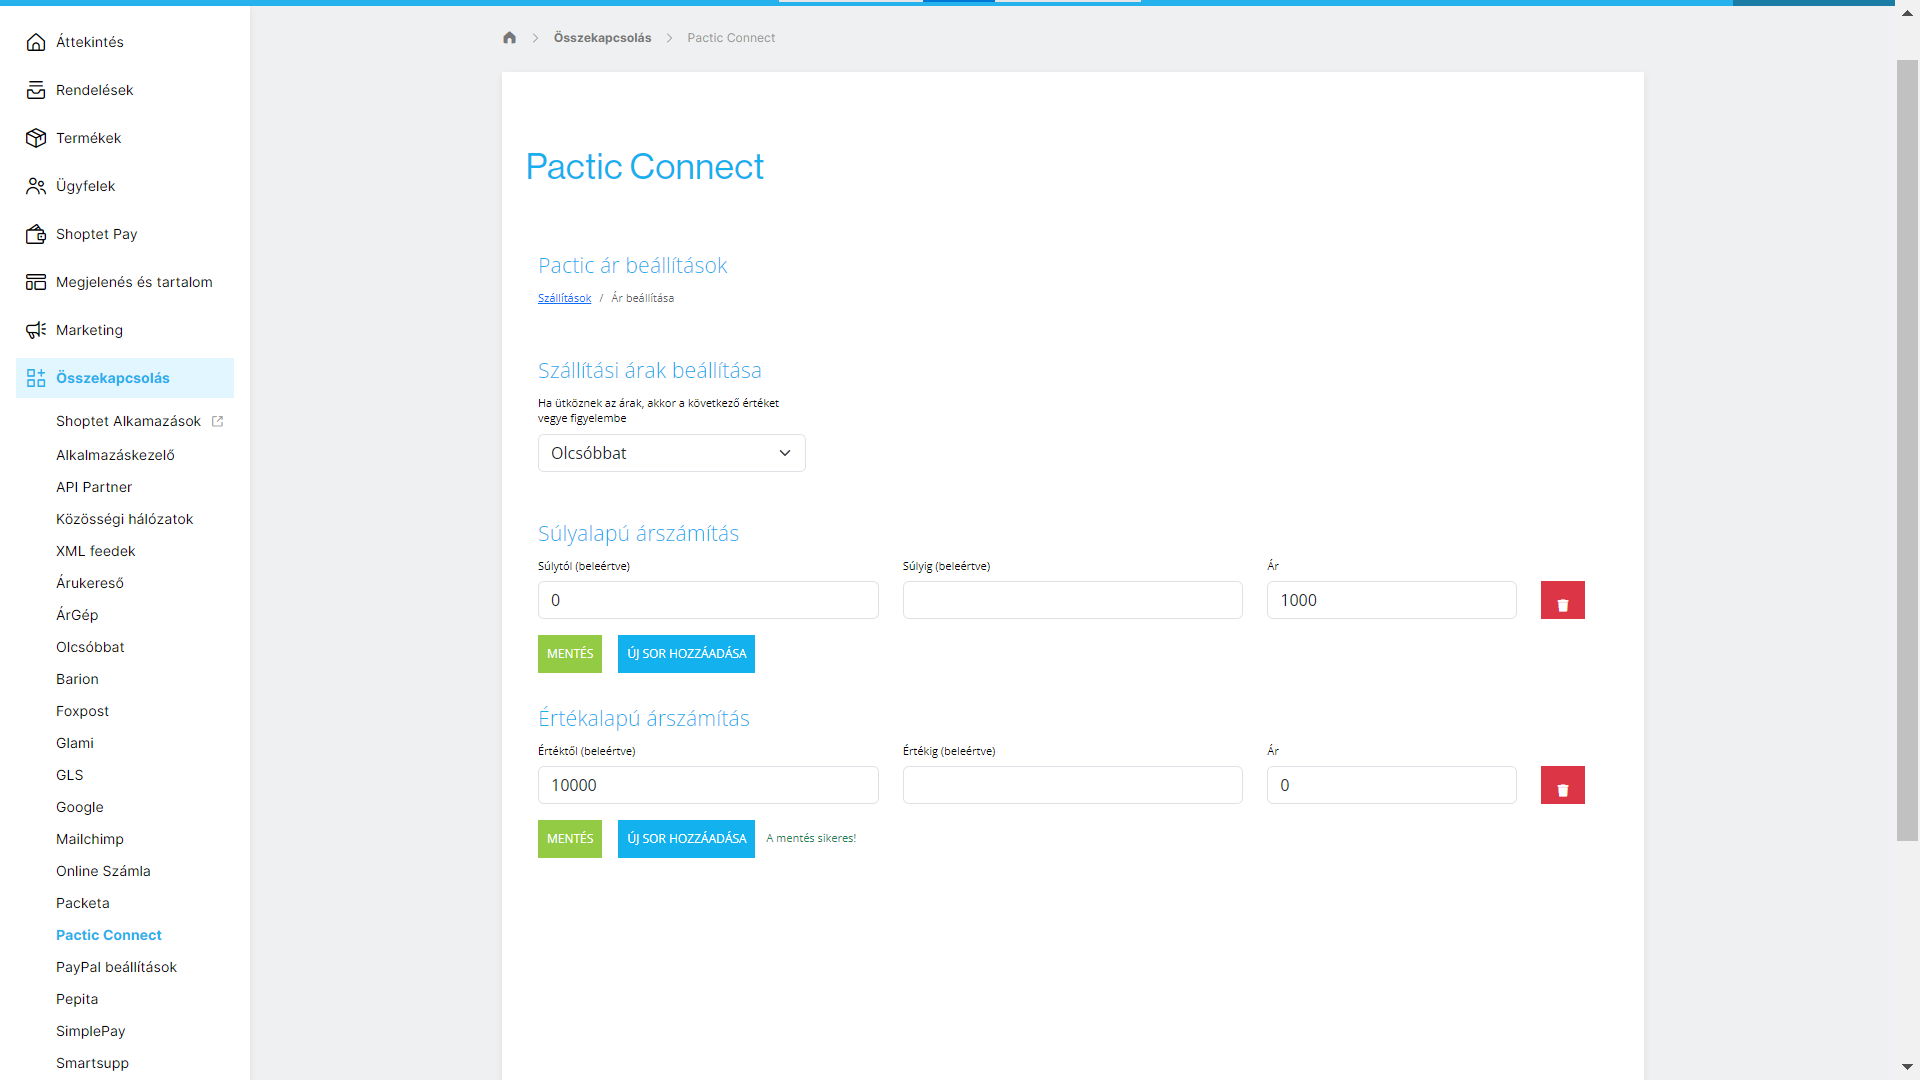This screenshot has width=1920, height=1080.
Task: Open Glami submenu item
Action: point(75,743)
